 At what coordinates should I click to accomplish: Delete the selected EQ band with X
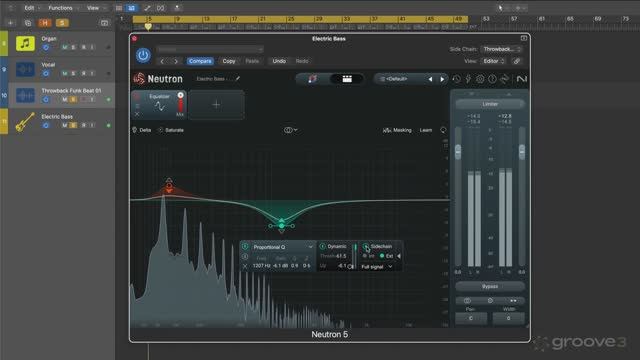245,266
